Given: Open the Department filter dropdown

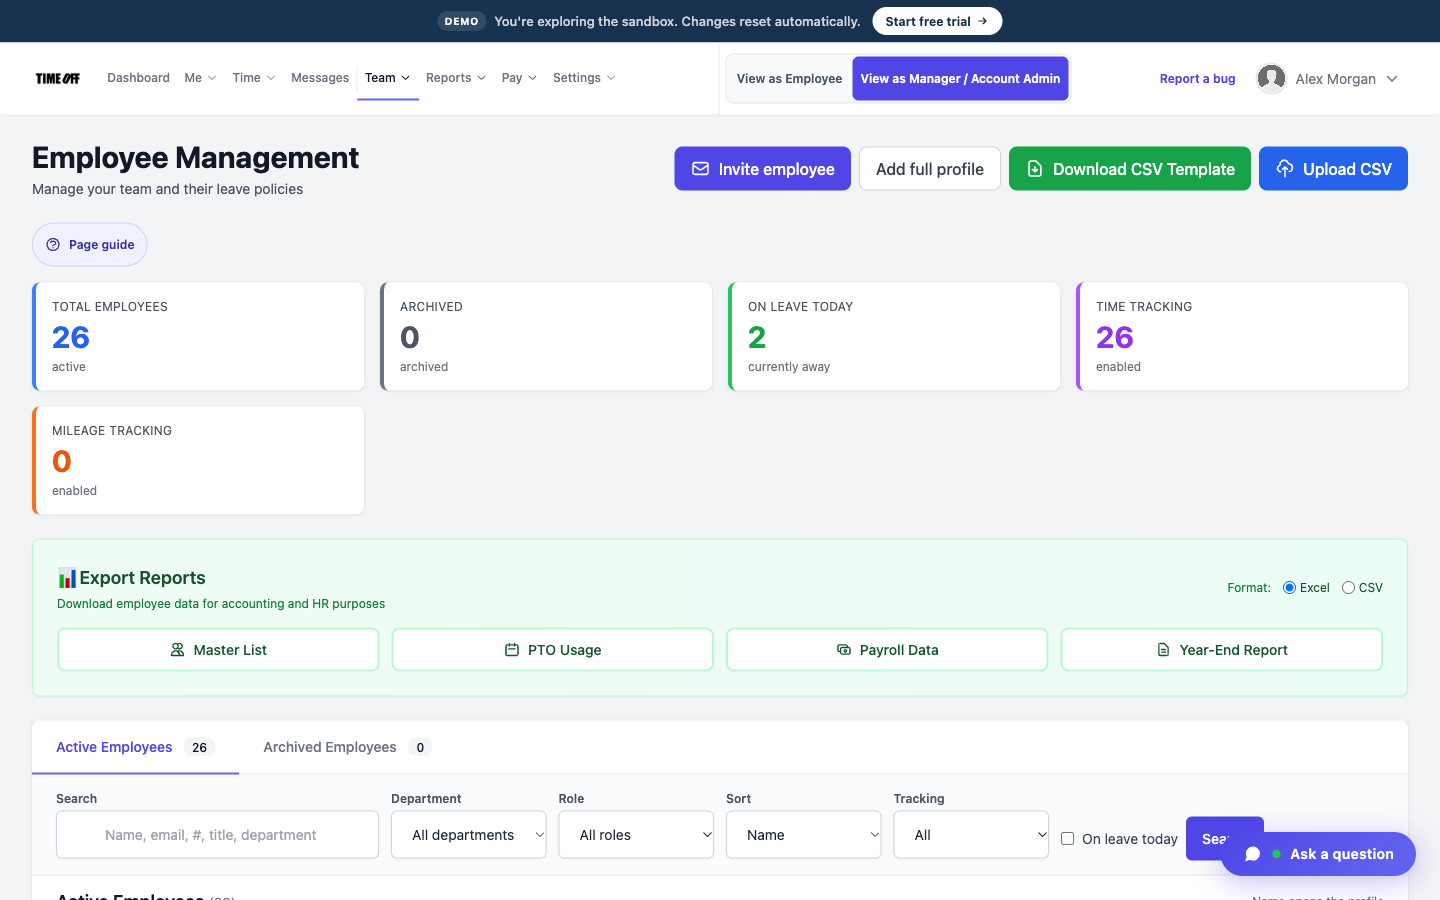Looking at the screenshot, I should (469, 835).
